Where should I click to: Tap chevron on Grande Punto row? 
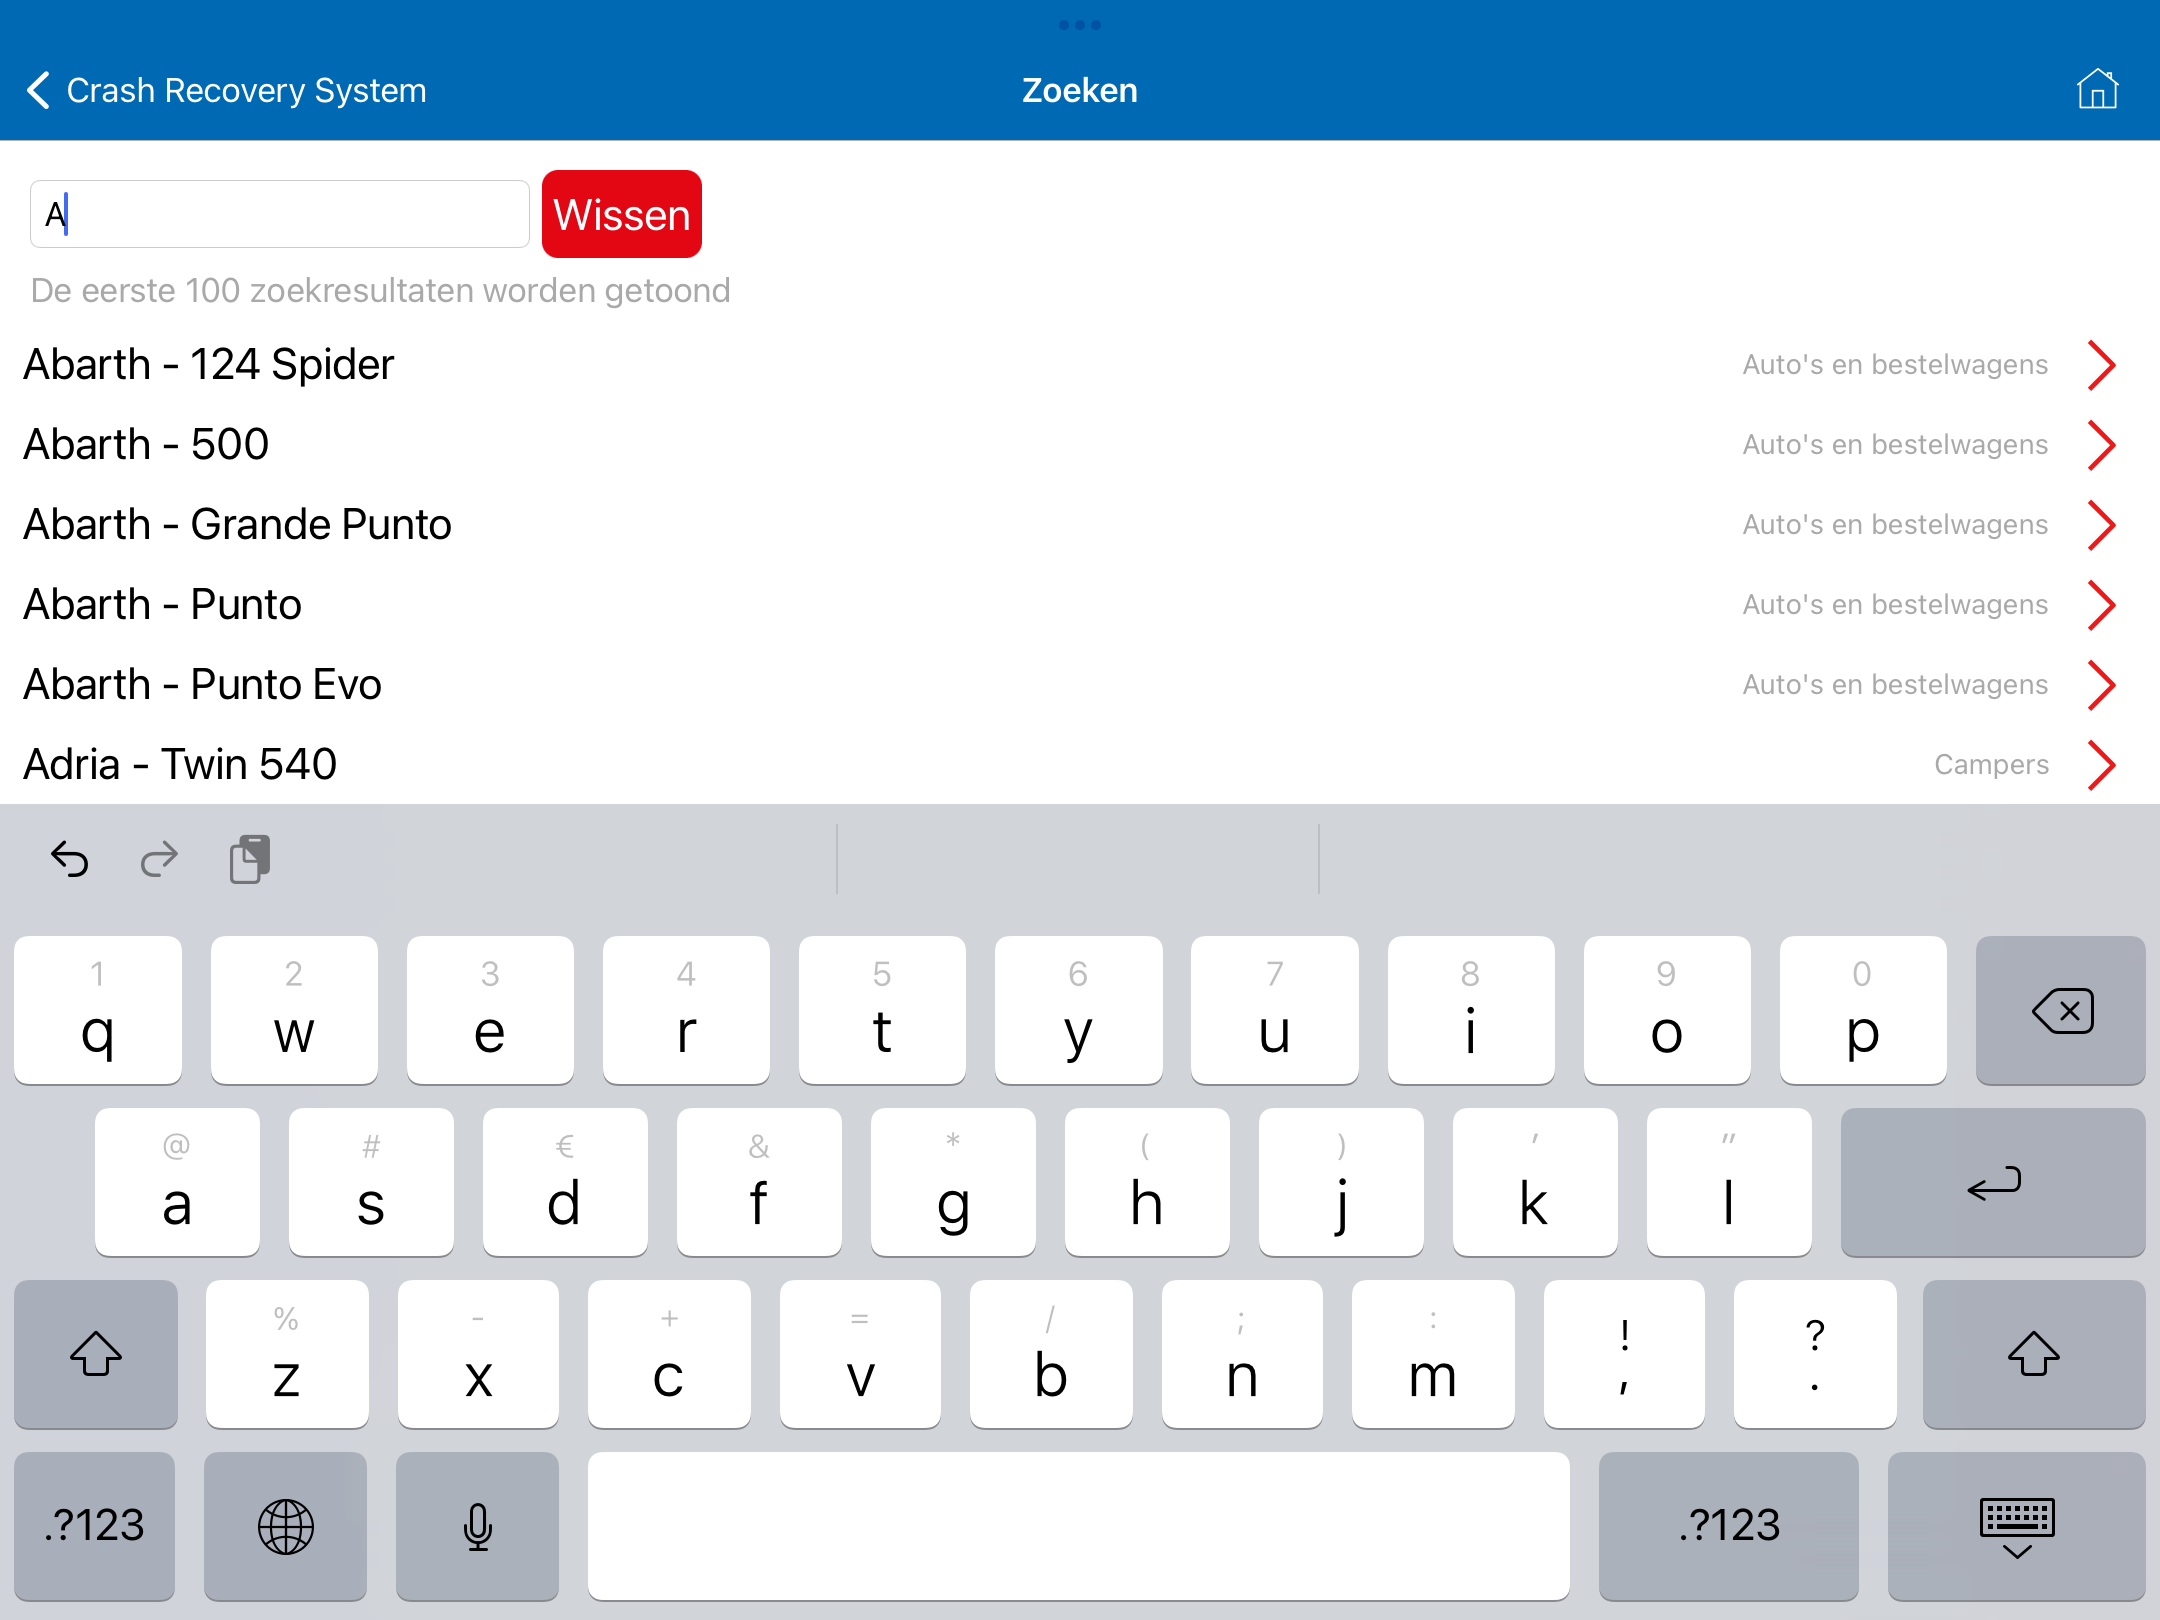click(2101, 525)
